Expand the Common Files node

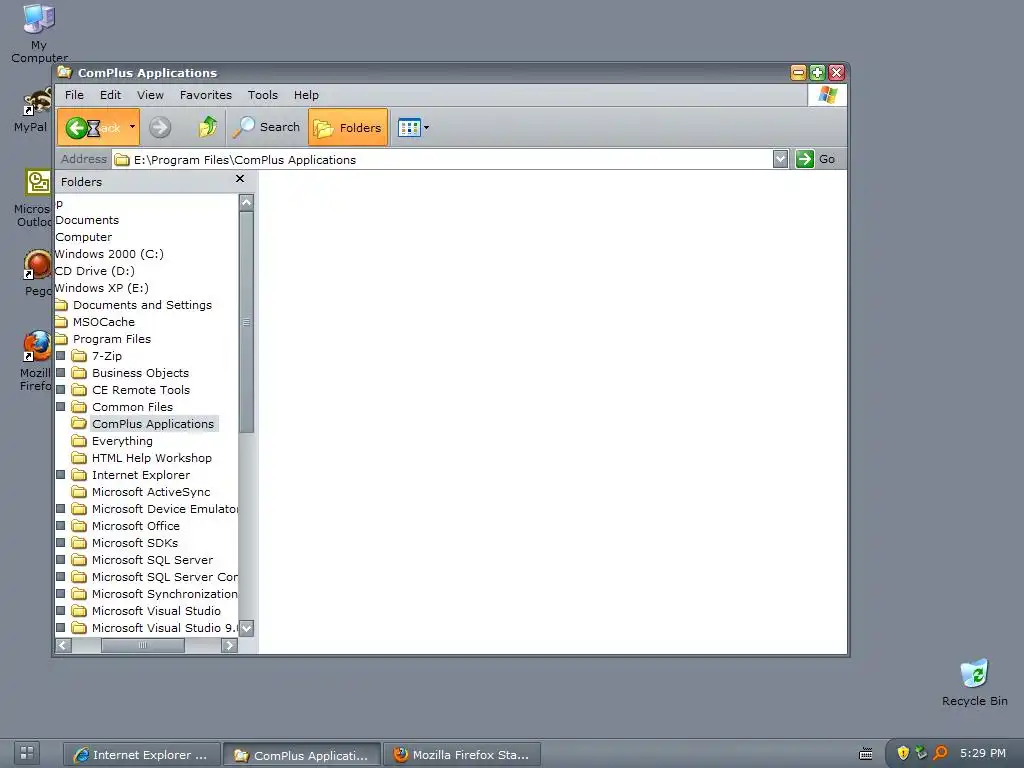tap(61, 407)
